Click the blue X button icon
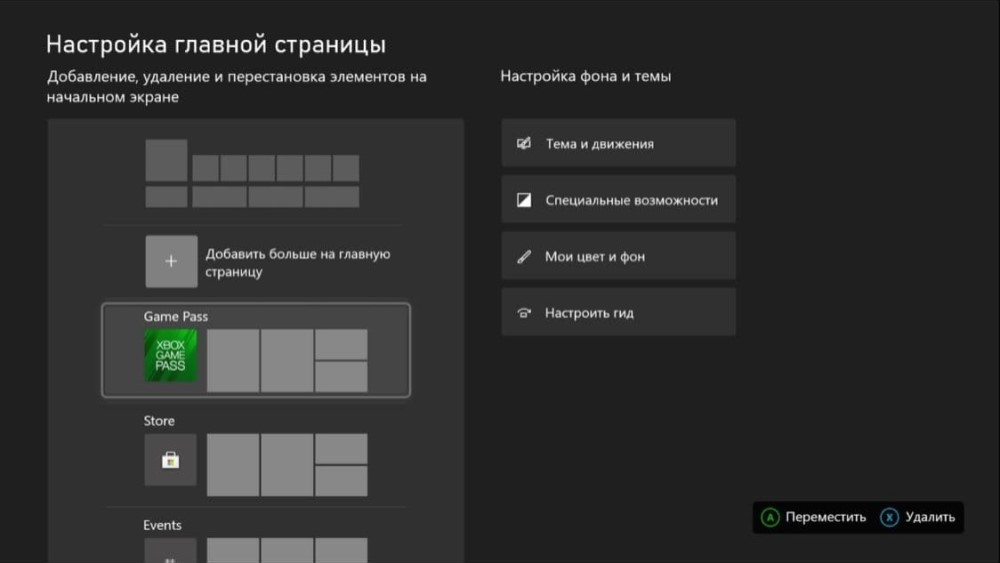This screenshot has height=563, width=1000. [889, 517]
